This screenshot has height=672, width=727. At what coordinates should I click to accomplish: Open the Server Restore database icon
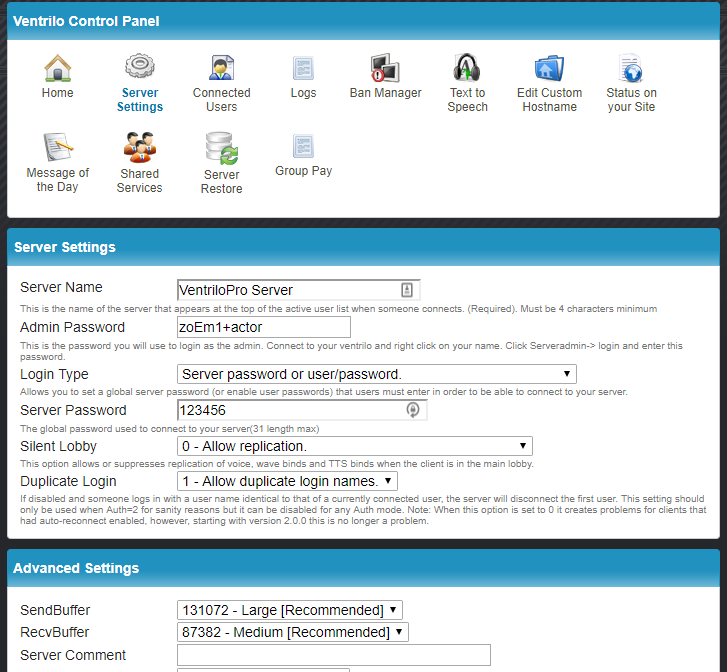222,148
